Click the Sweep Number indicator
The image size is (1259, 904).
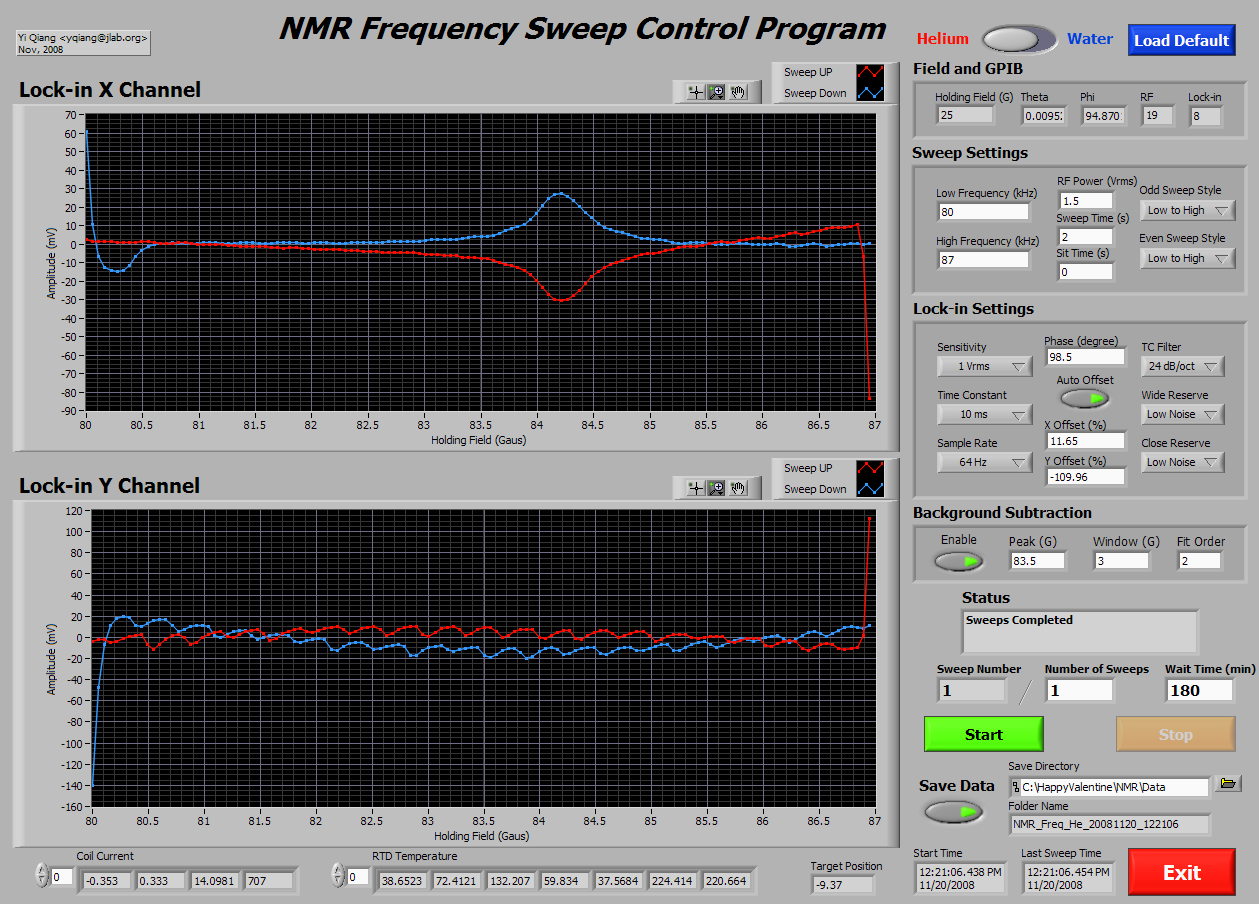click(x=972, y=690)
